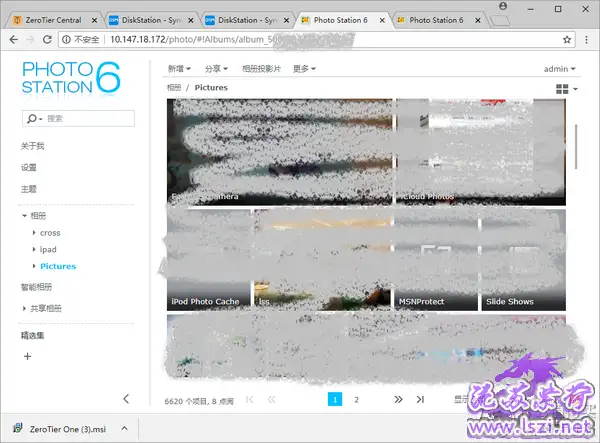Expand the cross album node
This screenshot has width=600, height=443.
(x=34, y=233)
